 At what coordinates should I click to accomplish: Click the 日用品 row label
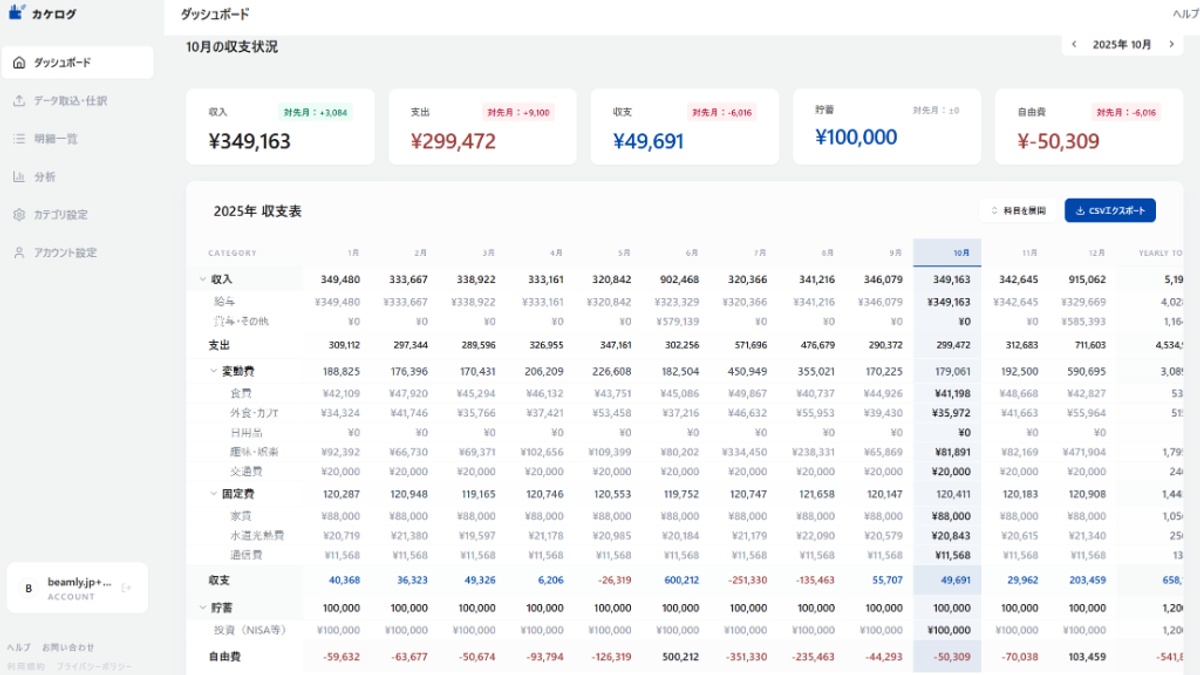click(x=246, y=433)
